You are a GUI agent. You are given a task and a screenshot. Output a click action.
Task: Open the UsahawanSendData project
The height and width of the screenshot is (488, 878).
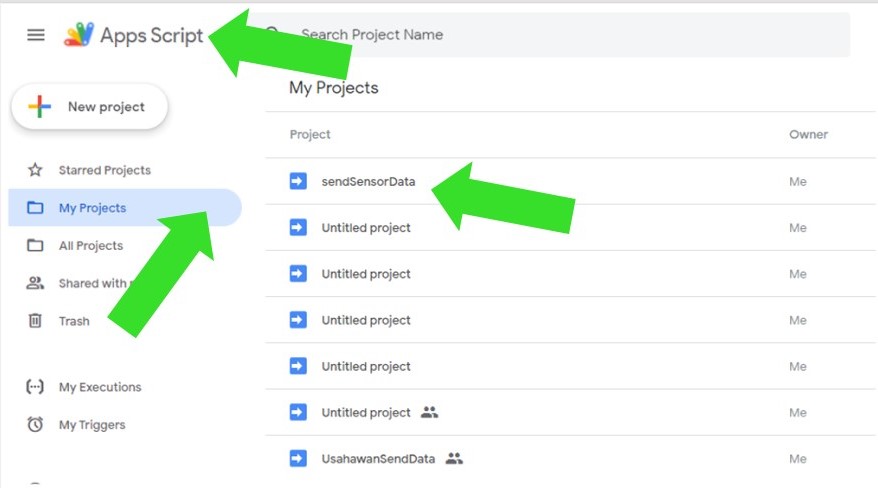[x=378, y=459]
